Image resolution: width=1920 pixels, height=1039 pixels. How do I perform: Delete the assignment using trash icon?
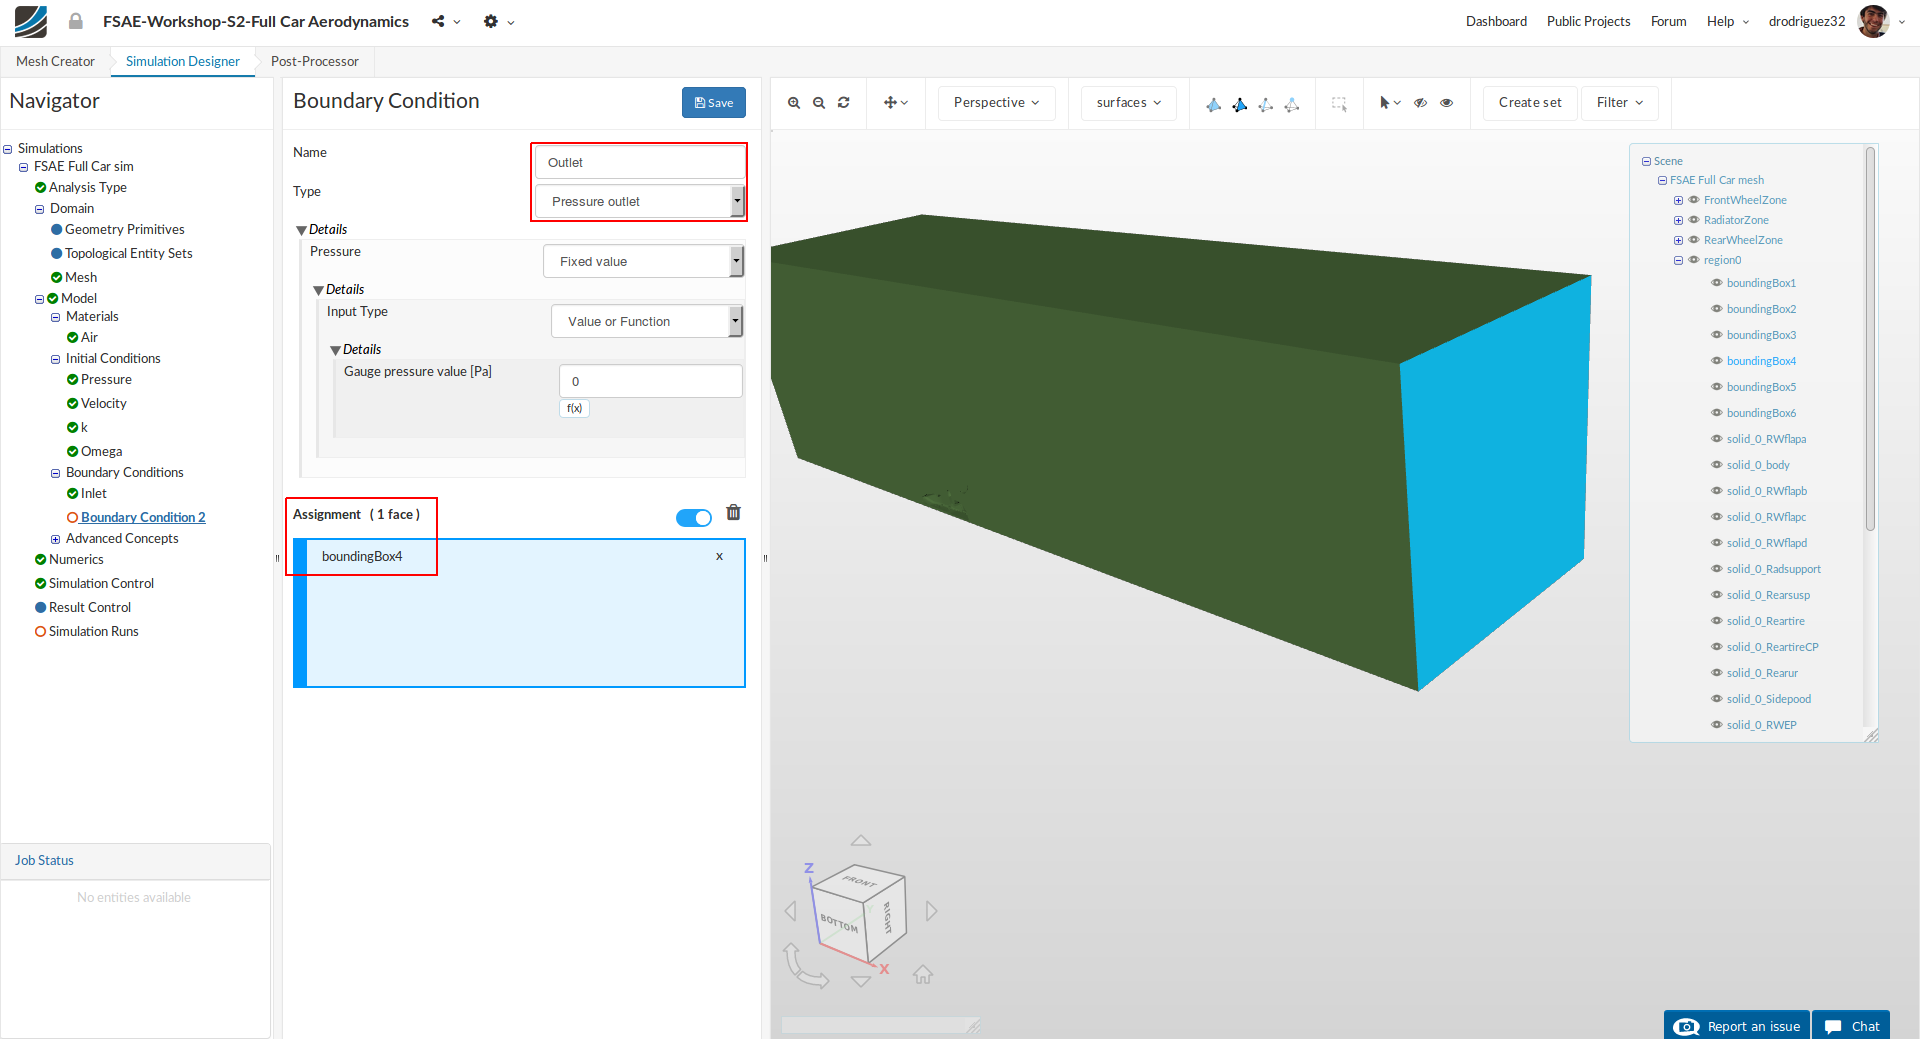pos(733,513)
